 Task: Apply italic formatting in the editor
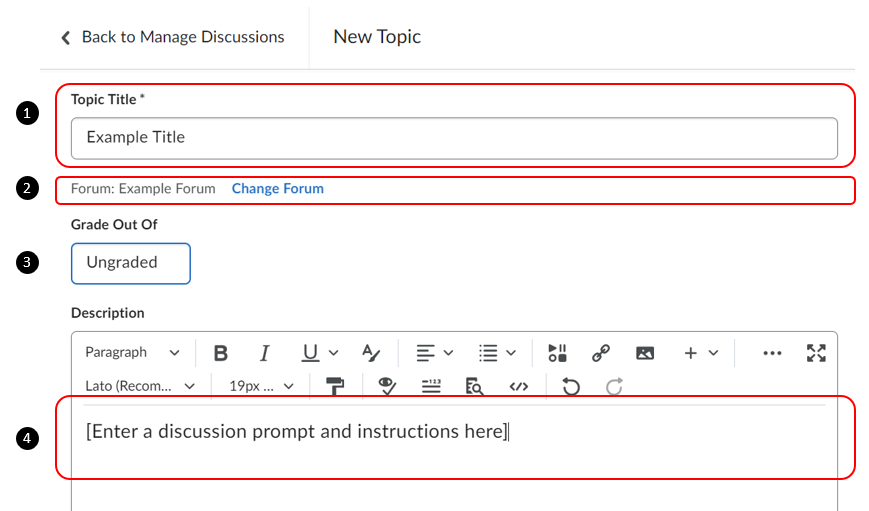tap(265, 353)
